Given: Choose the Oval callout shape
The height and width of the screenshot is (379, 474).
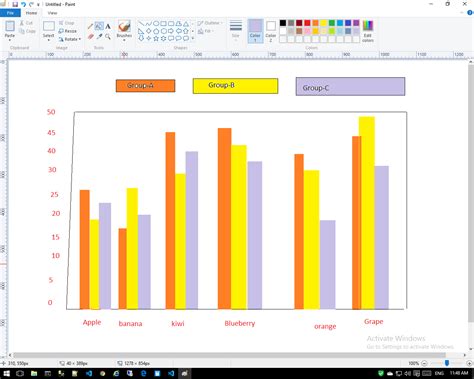Looking at the screenshot, I should pos(178,38).
